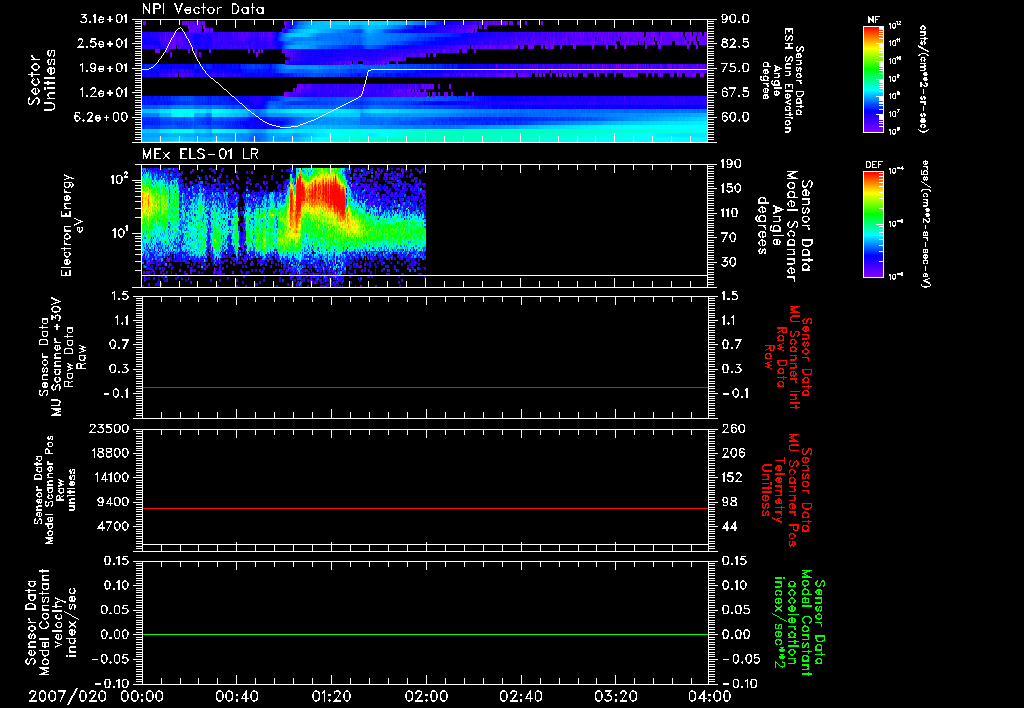Click the 'Sector Unitless' axis label
1024x708 pixels.
42,80
